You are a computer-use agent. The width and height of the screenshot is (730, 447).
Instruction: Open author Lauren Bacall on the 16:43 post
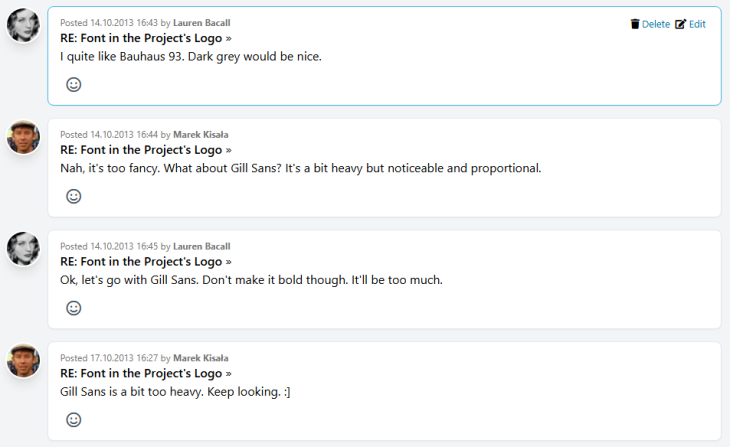(x=201, y=22)
